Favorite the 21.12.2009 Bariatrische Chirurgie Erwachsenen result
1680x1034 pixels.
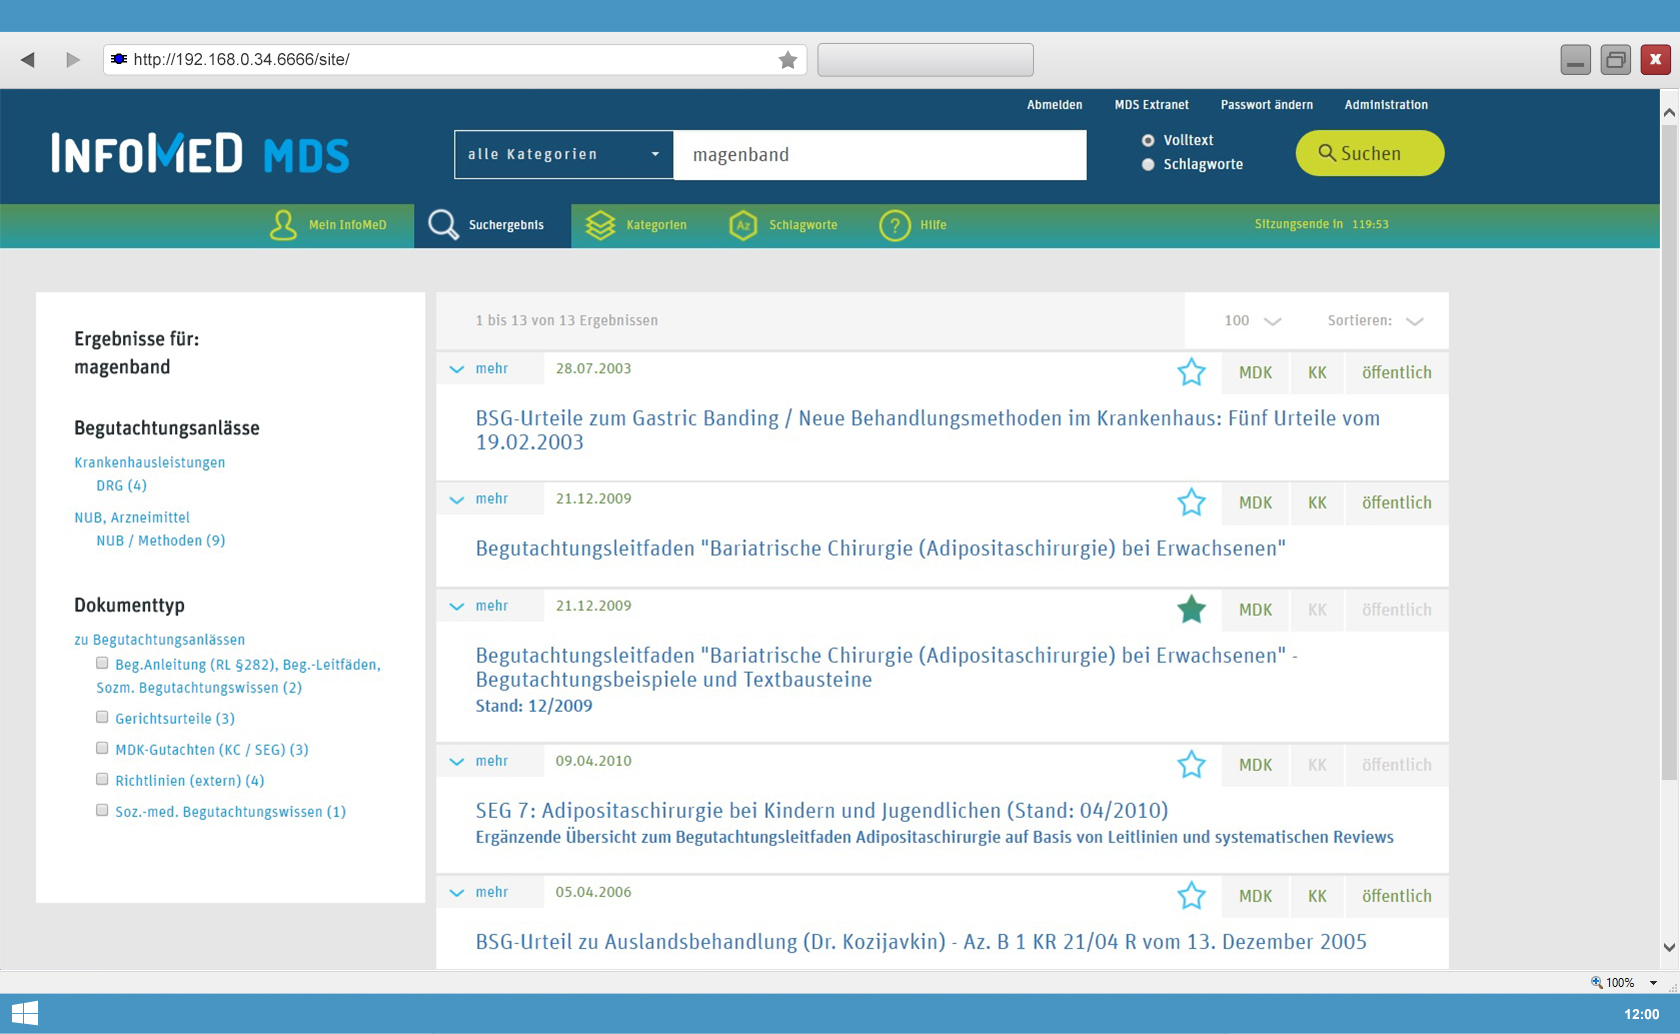(x=1191, y=502)
